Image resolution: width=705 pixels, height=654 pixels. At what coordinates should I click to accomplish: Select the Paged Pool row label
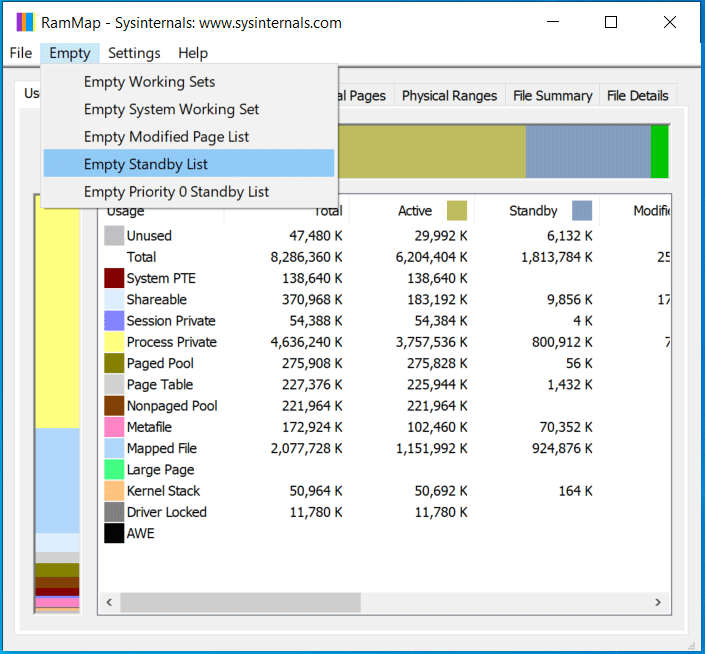[x=160, y=363]
